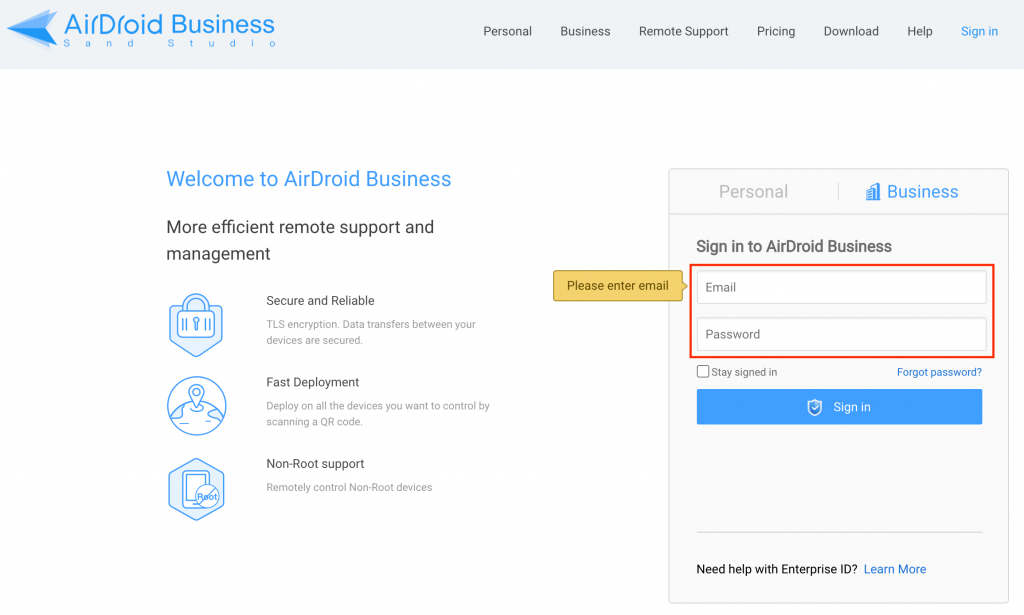Switch to the Personal sign-in tab
Screen dimensions: 1024x615
tap(753, 191)
